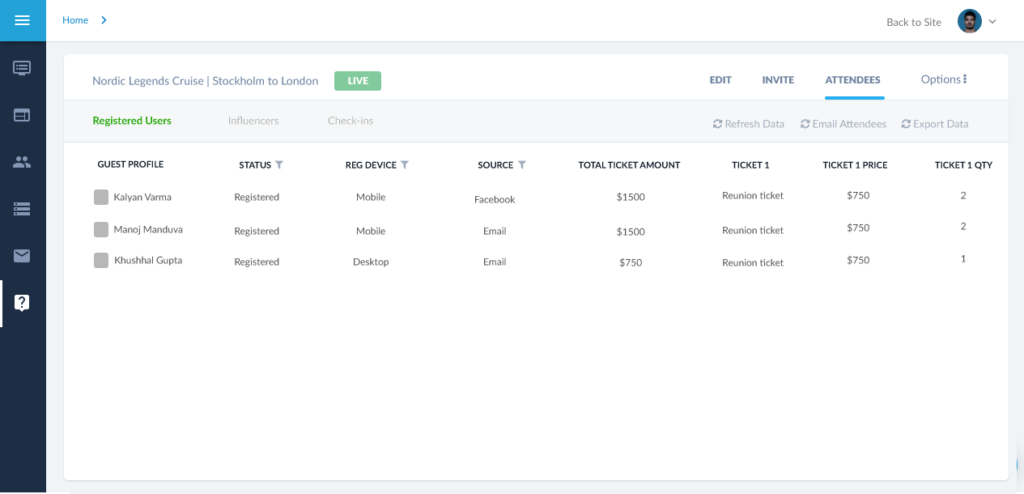Switch to the Check-ins tab
The height and width of the screenshot is (494, 1024).
click(x=350, y=121)
